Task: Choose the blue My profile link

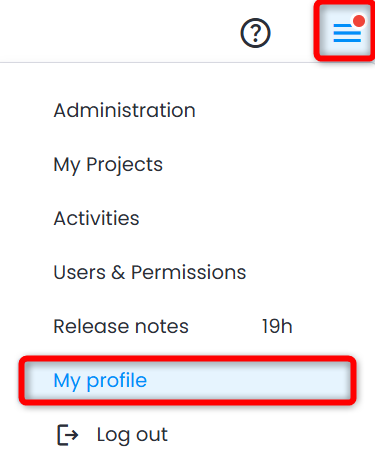Action: coord(100,381)
